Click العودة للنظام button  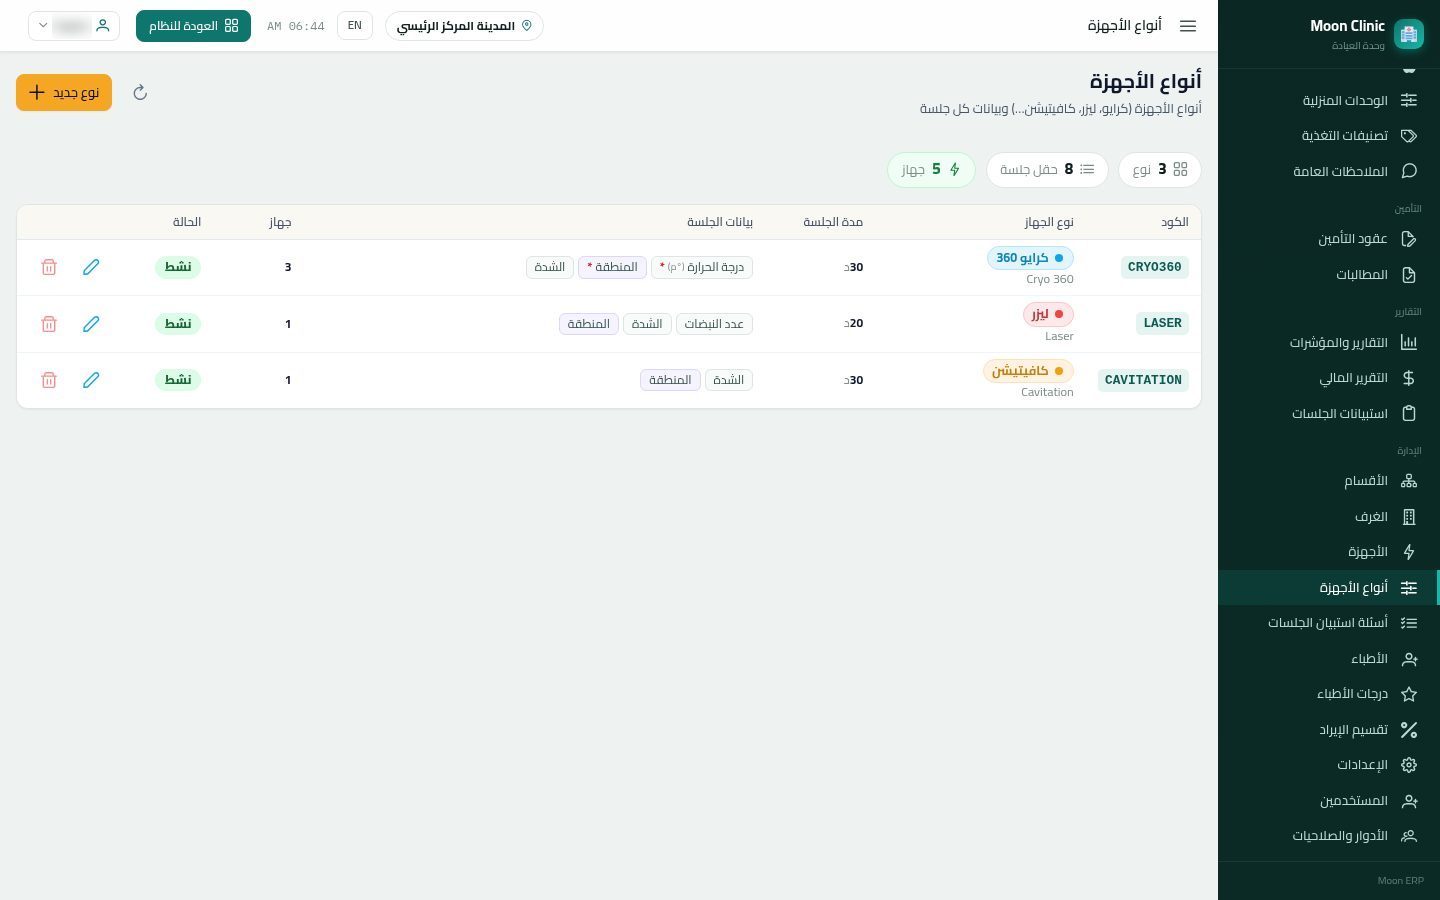193,26
